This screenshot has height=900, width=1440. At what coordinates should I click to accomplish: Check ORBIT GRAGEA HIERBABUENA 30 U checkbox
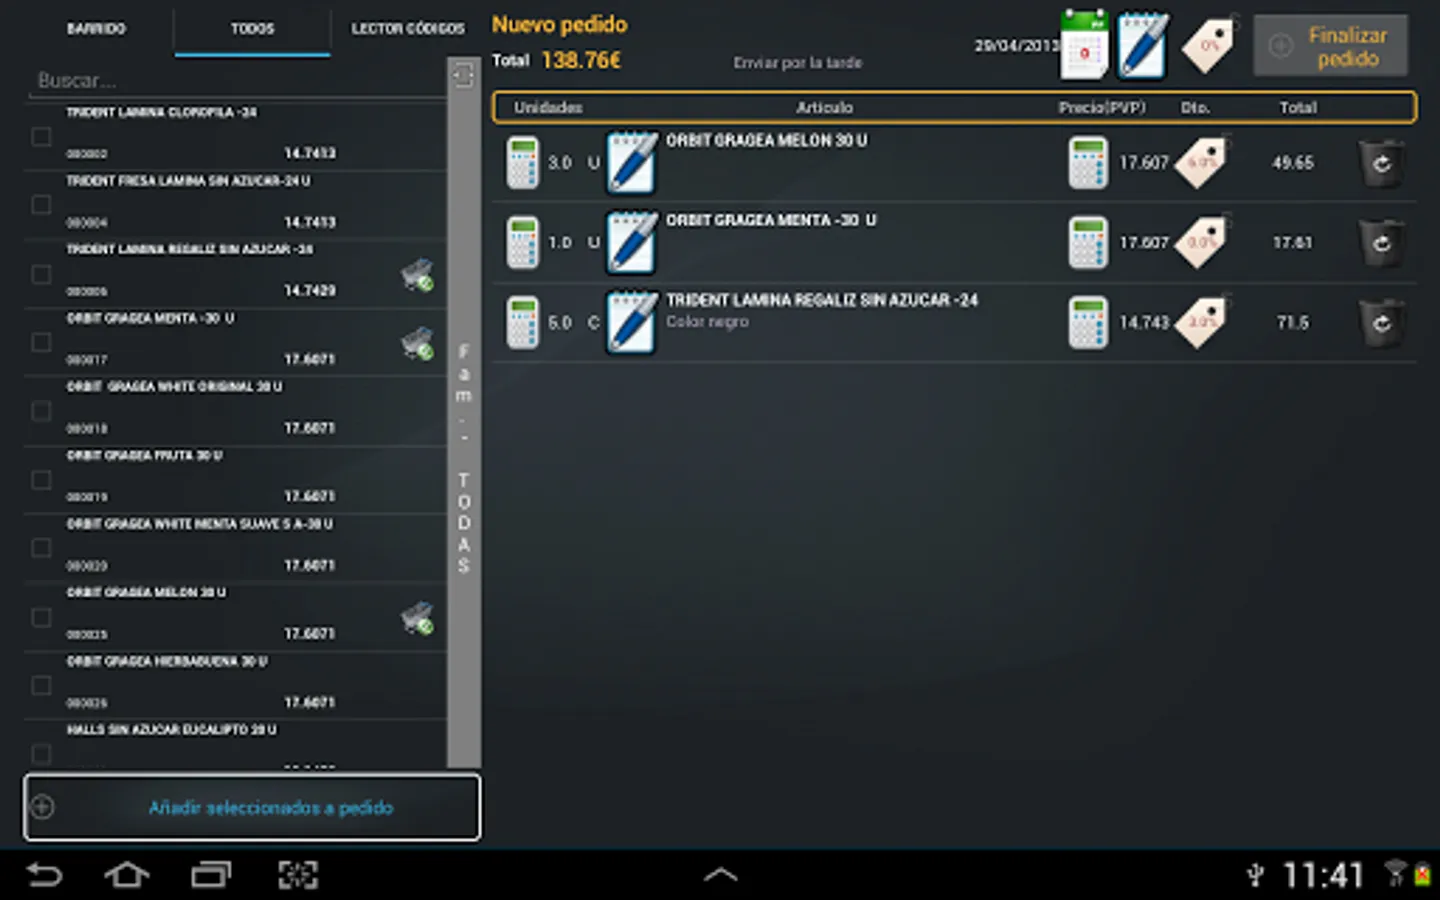click(x=41, y=686)
